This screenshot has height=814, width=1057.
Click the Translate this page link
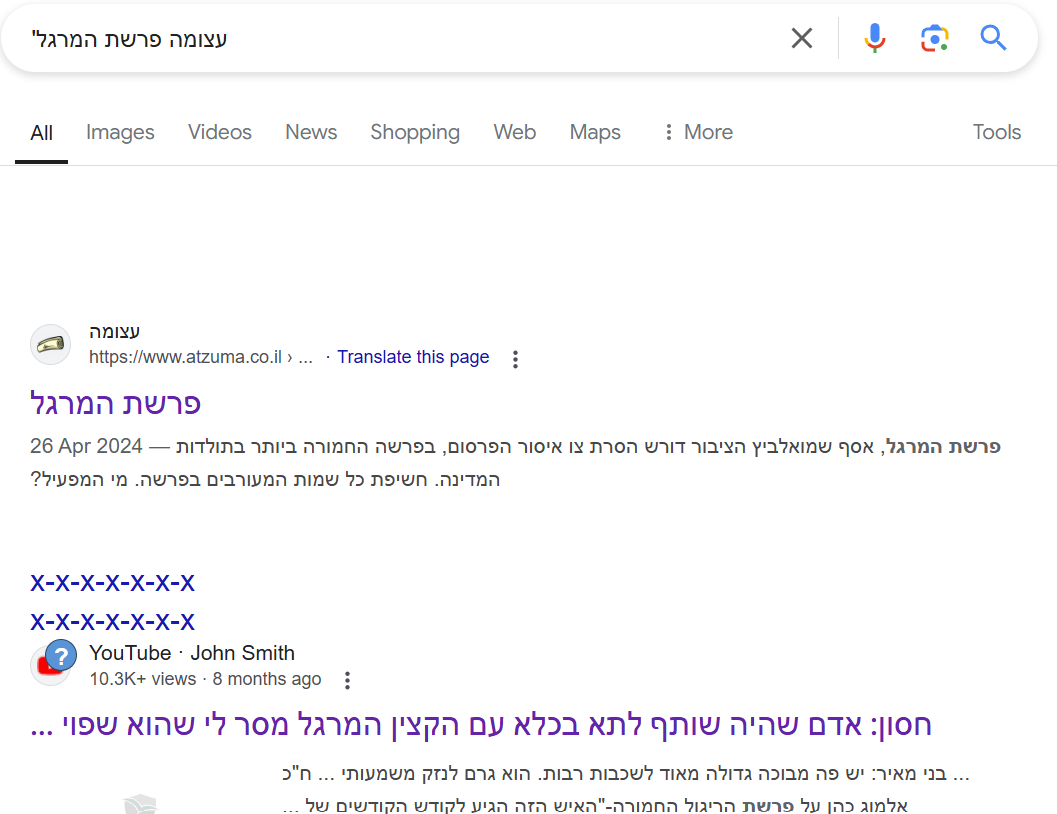pyautogui.click(x=413, y=357)
